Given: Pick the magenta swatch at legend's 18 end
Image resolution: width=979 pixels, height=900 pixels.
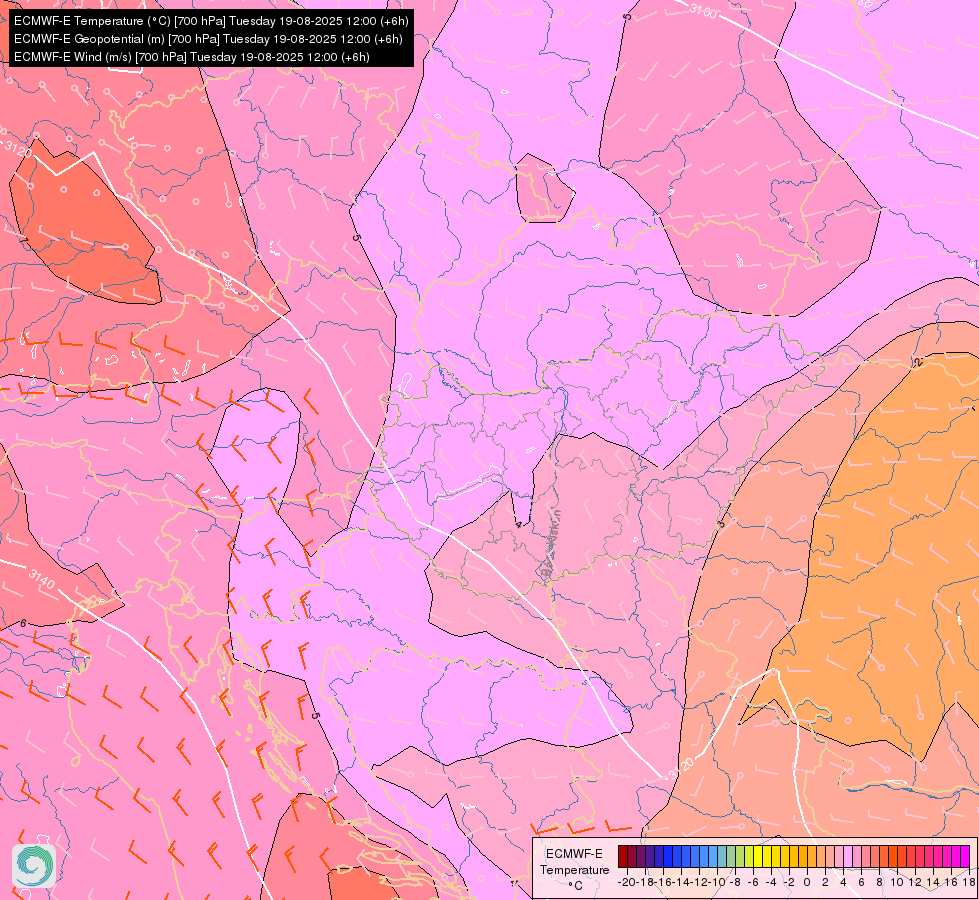Looking at the screenshot, I should pyautogui.click(x=965, y=856).
